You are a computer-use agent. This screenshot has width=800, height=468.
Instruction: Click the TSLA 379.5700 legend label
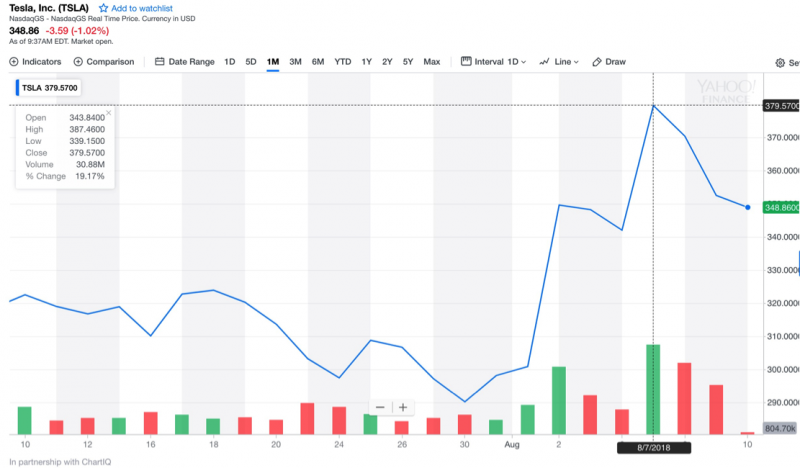48,88
